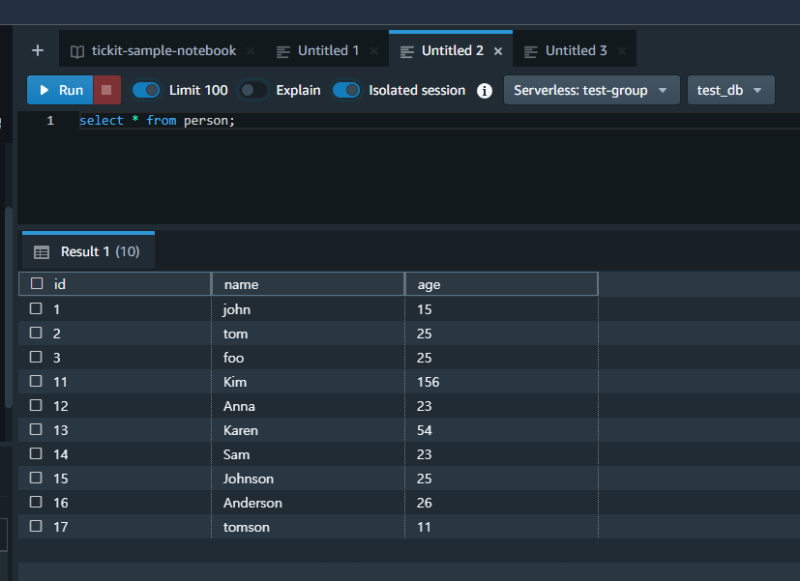Toggle the Limit 100 switch
The height and width of the screenshot is (581, 800).
pyautogui.click(x=146, y=90)
